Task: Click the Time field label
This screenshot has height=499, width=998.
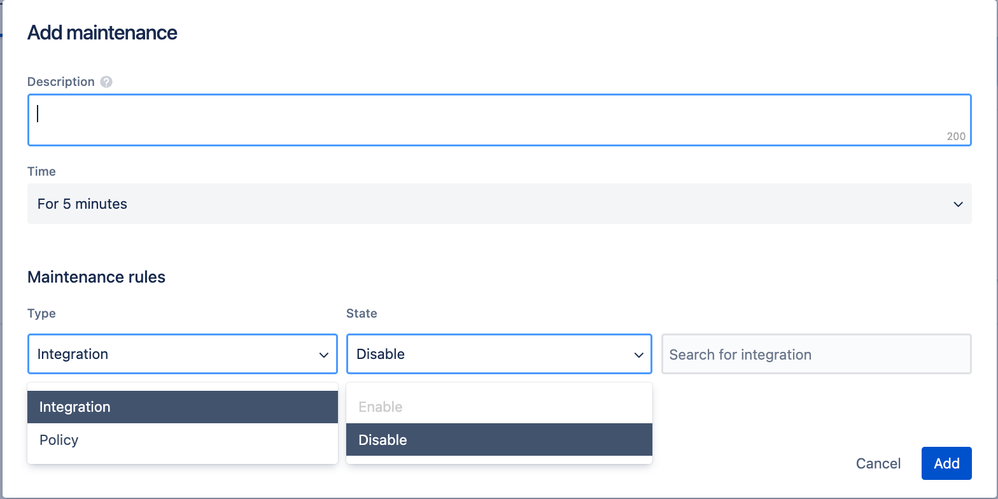Action: [41, 171]
